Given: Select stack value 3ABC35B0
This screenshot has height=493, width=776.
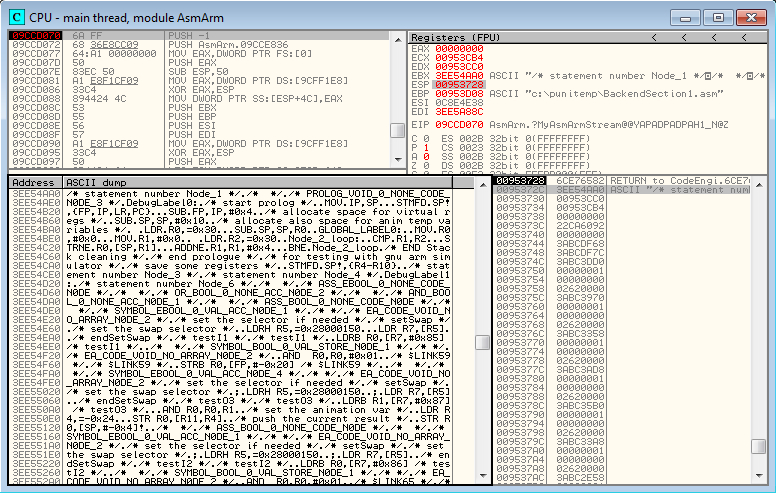Looking at the screenshot, I should [580, 405].
